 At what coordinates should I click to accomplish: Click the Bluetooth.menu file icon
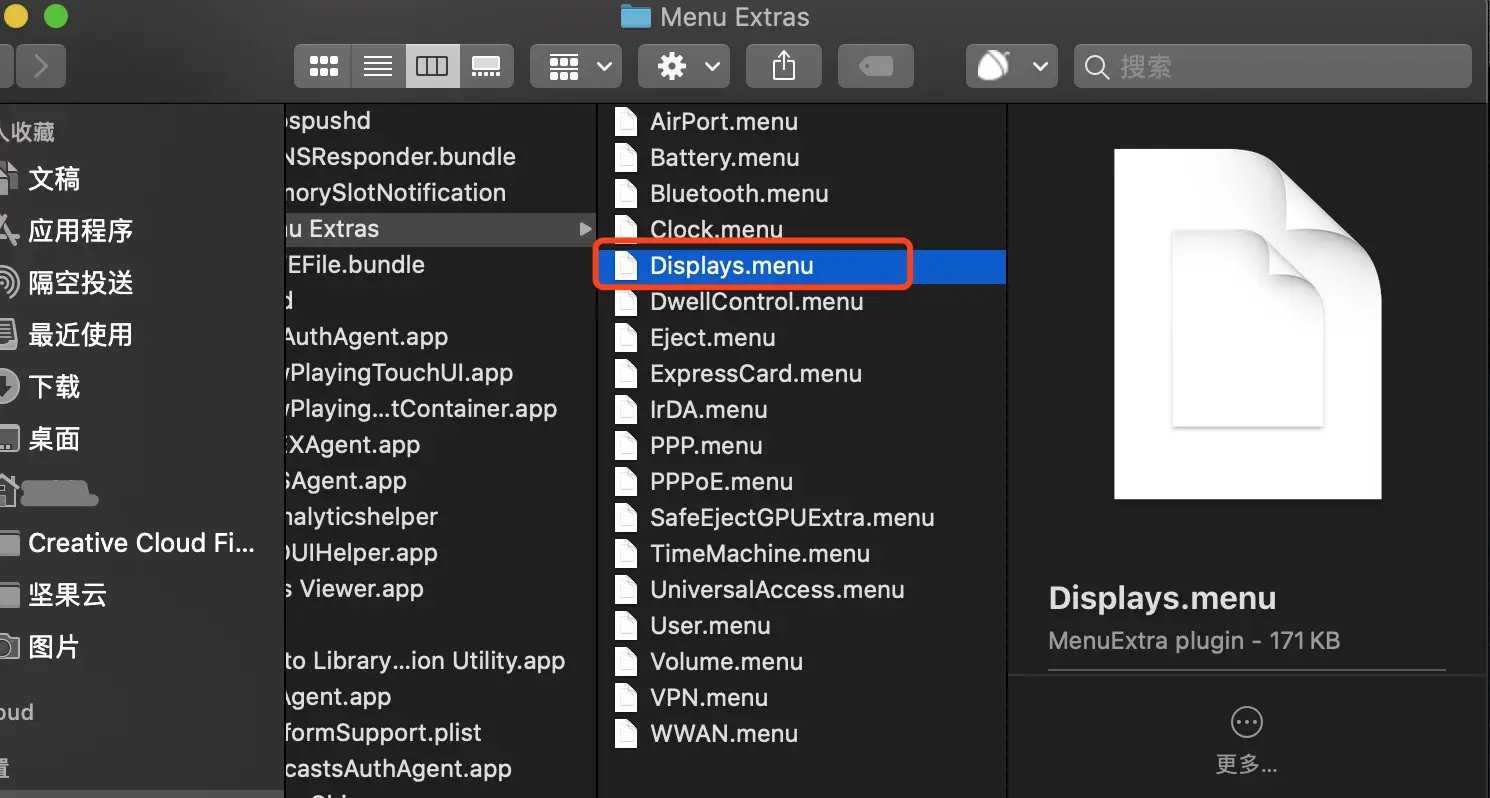point(626,194)
